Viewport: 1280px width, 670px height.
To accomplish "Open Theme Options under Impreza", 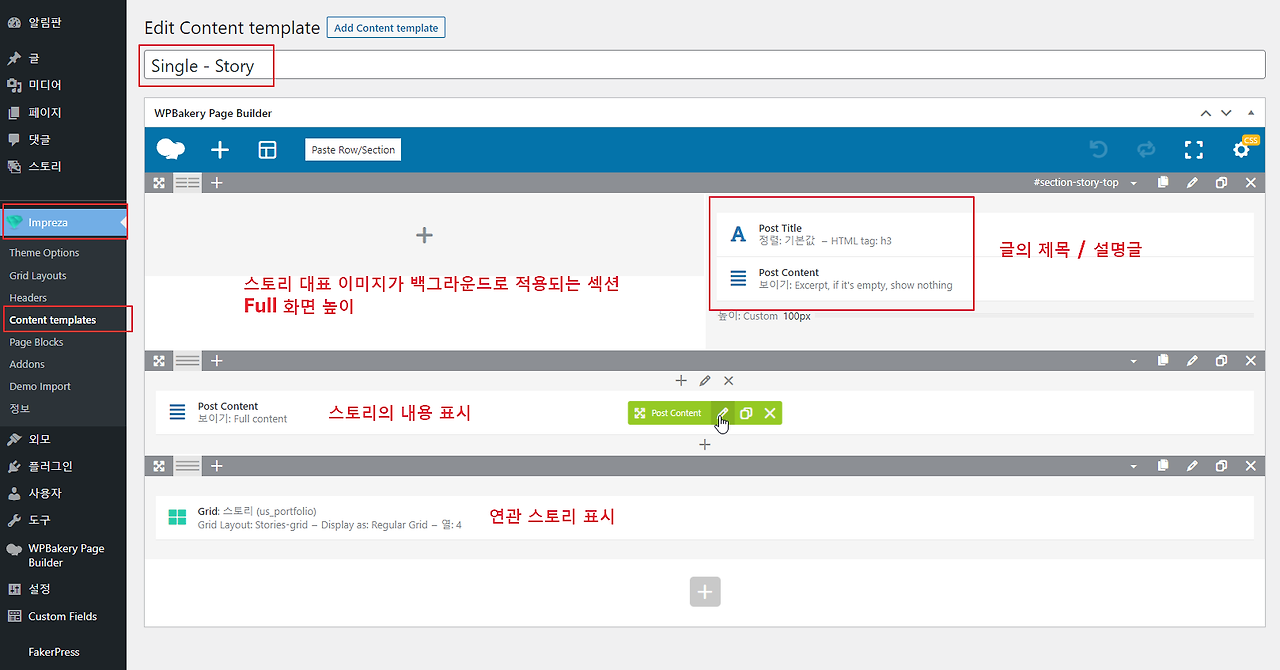I will pyautogui.click(x=44, y=253).
